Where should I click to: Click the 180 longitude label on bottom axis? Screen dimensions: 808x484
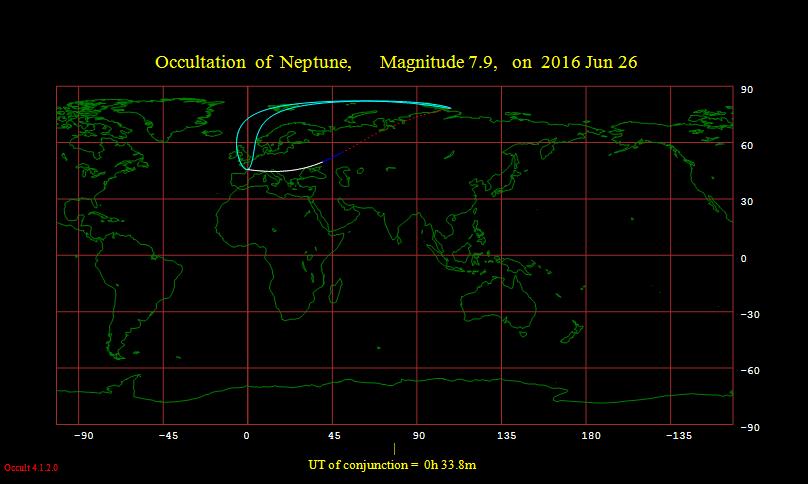[x=591, y=436]
